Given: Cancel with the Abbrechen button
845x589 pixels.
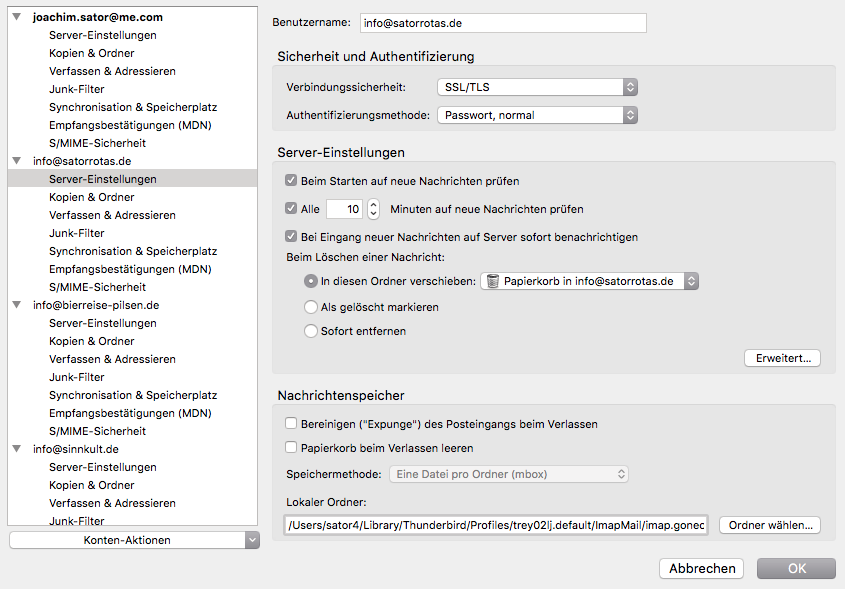Looking at the screenshot, I should [x=702, y=568].
